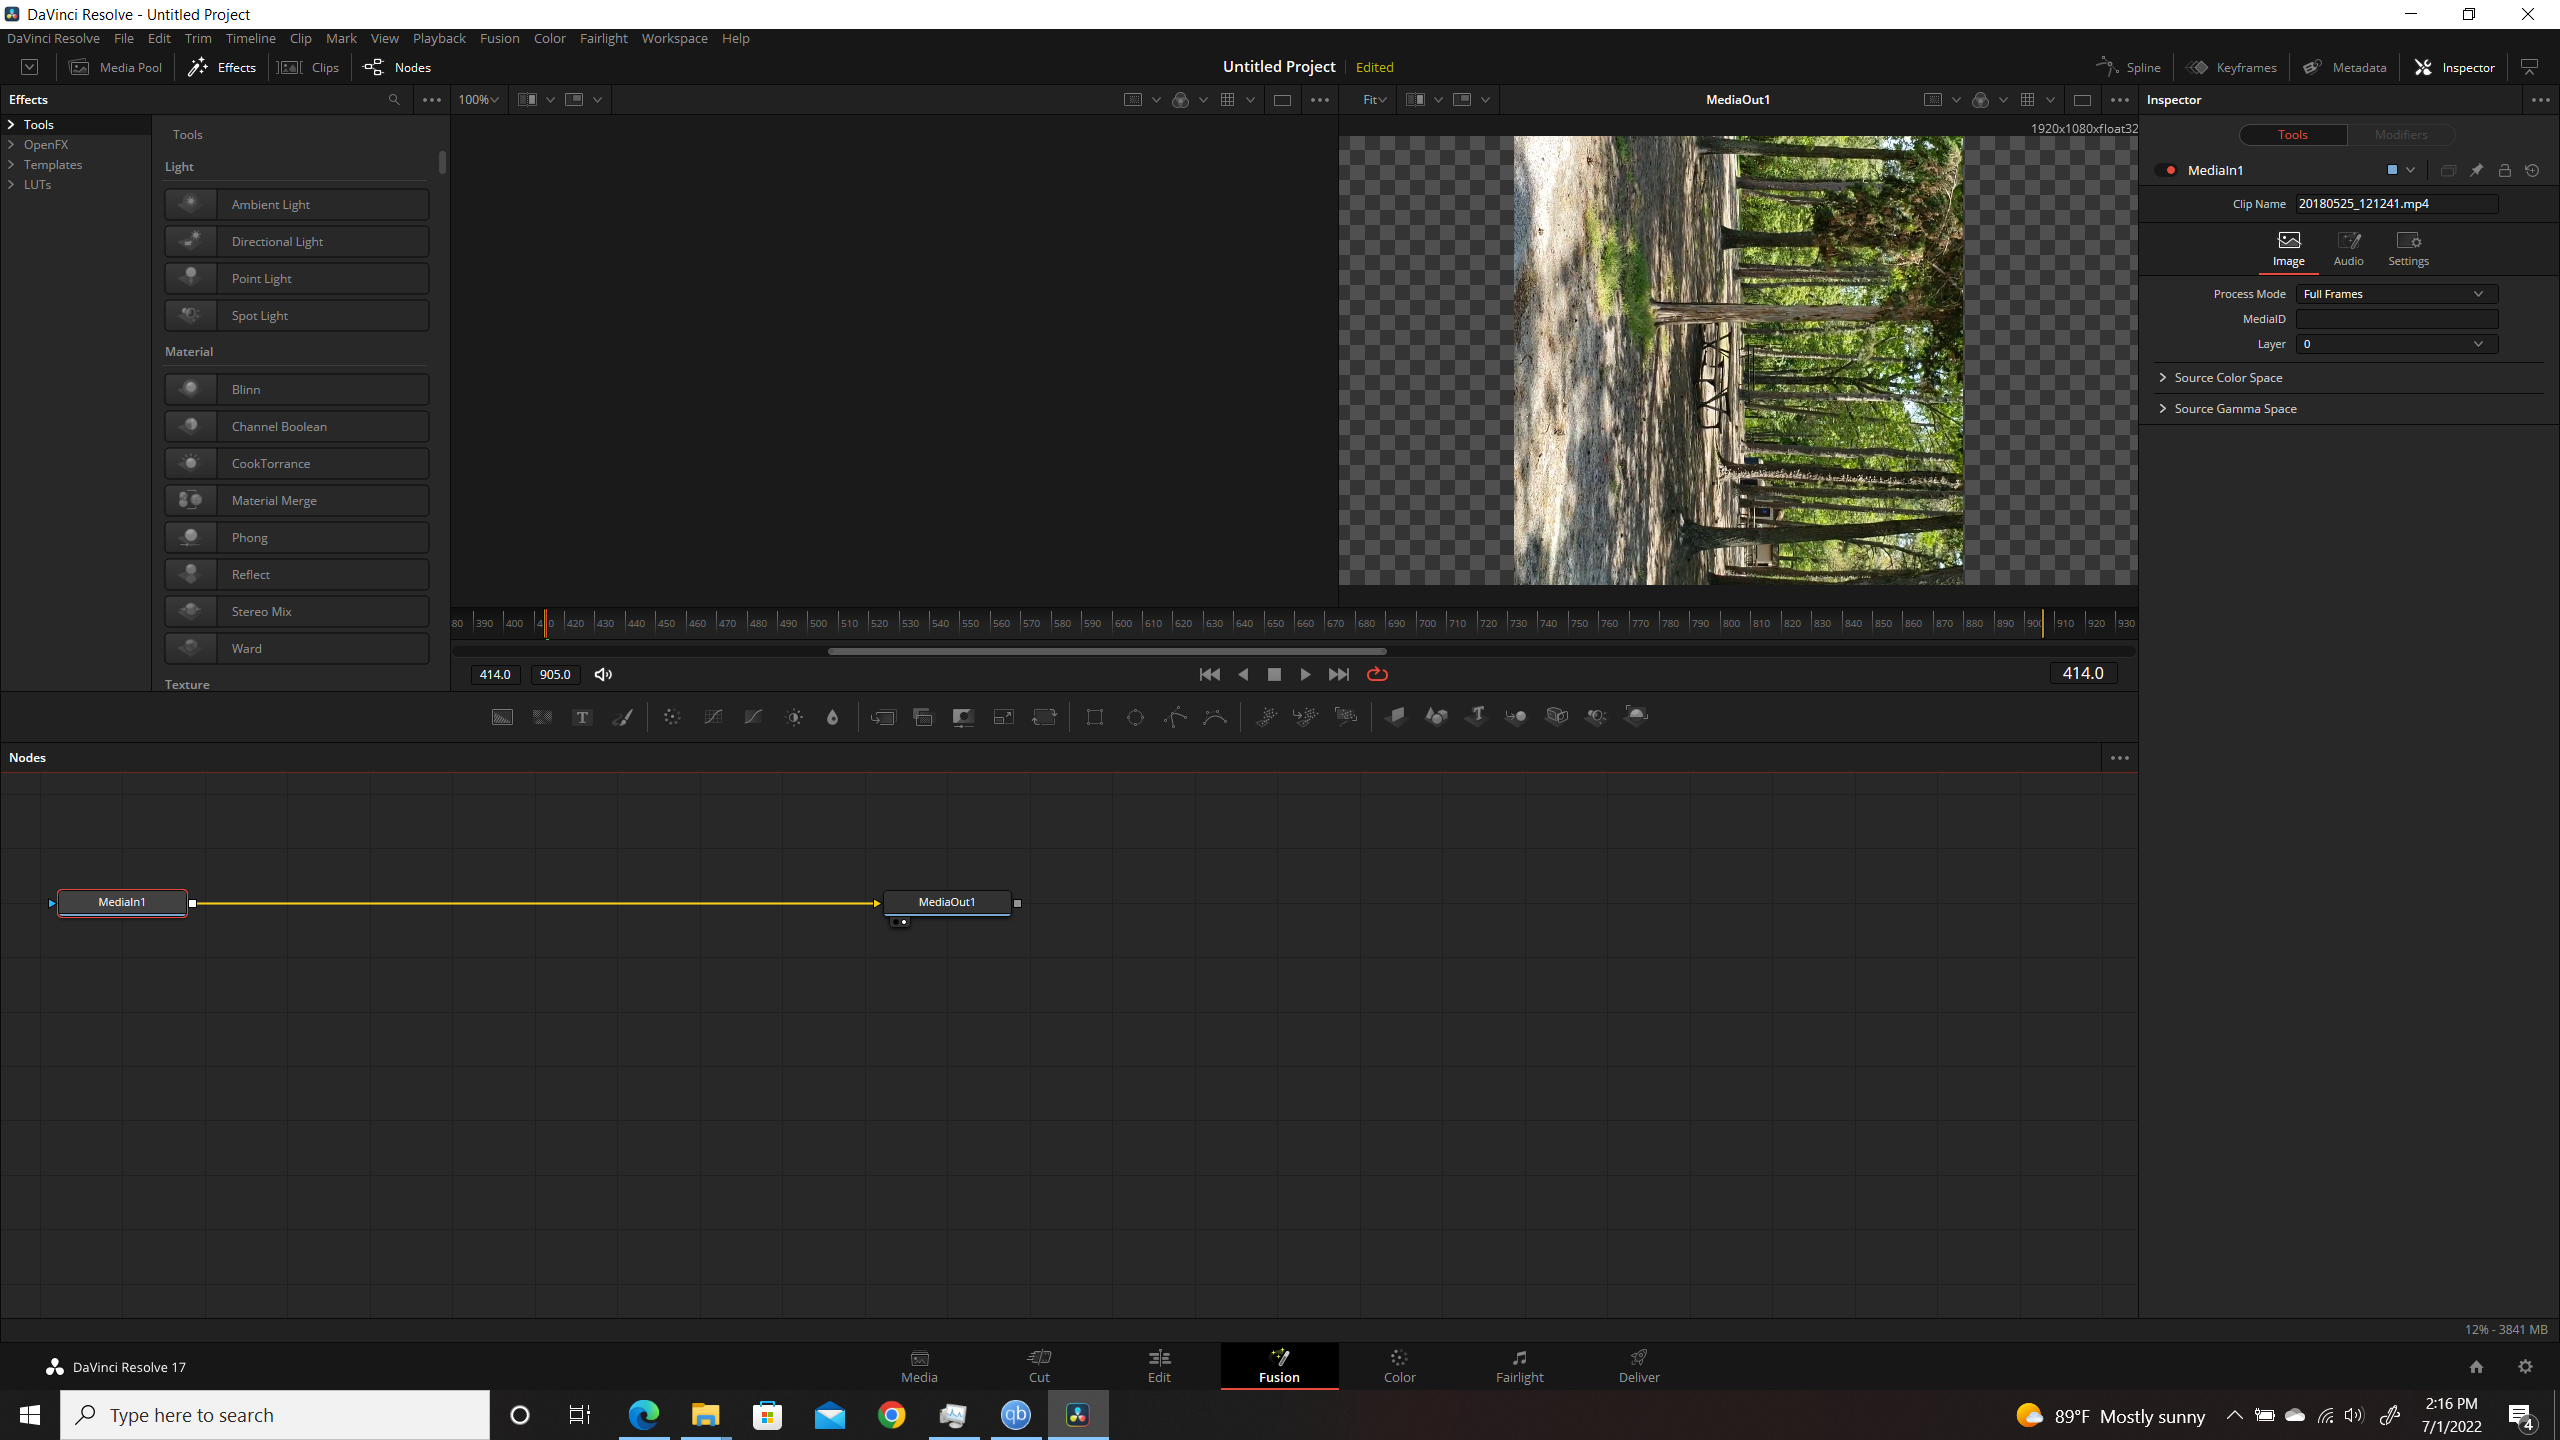Add a Brightness Contrast node from the toolbar
Viewport: 2560px width, 1440px height.
pos(794,716)
